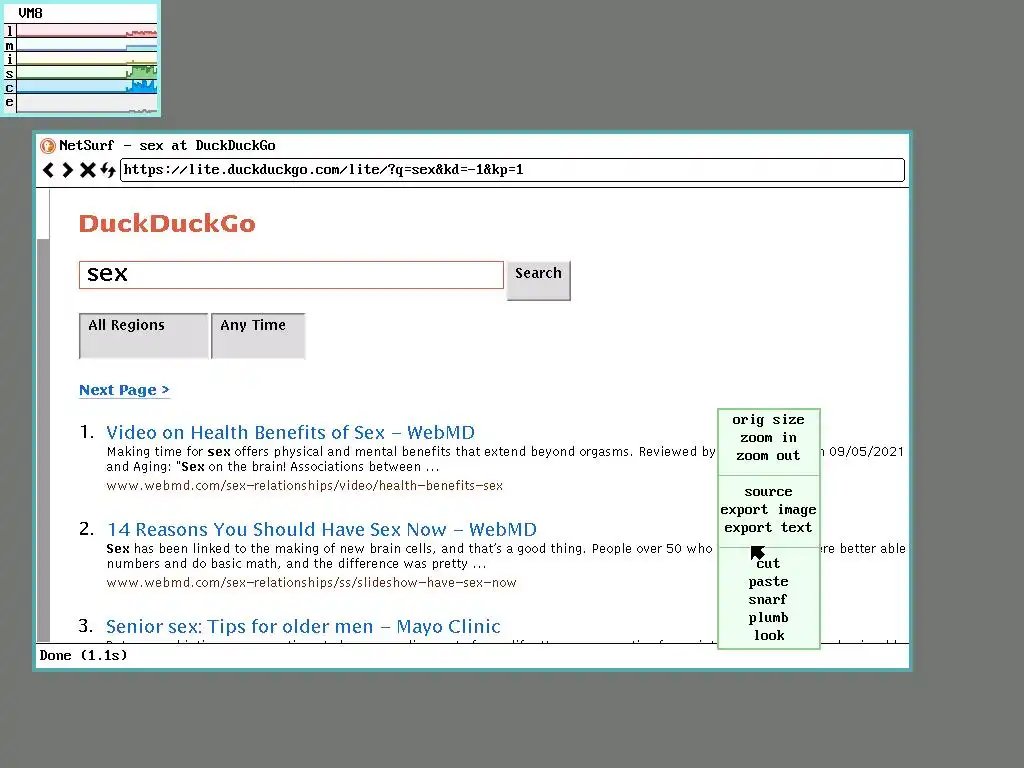The width and height of the screenshot is (1024, 768).
Task: Click the 'm' graph row in VM8 stats
Action: (x=81, y=45)
